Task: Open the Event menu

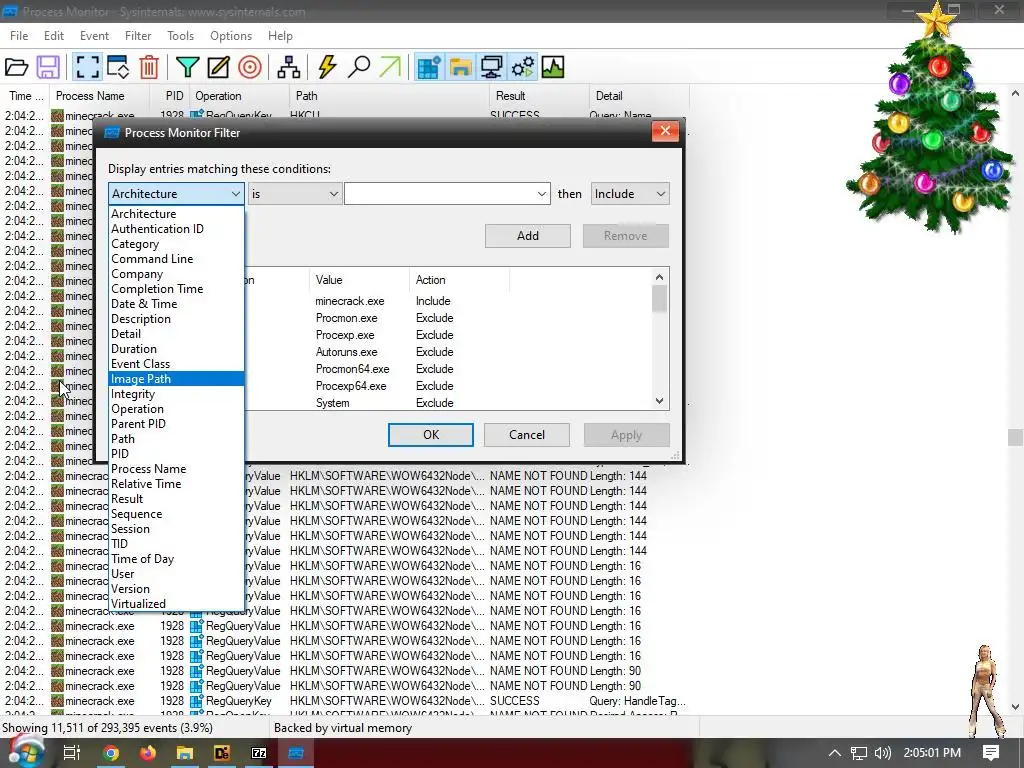Action: pos(94,36)
